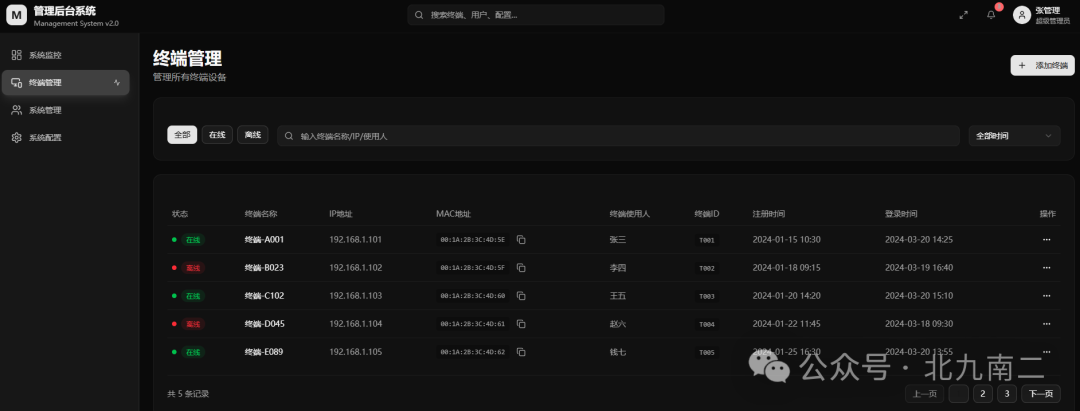Click the user avatar icon
This screenshot has width=1080, height=411.
(1021, 15)
